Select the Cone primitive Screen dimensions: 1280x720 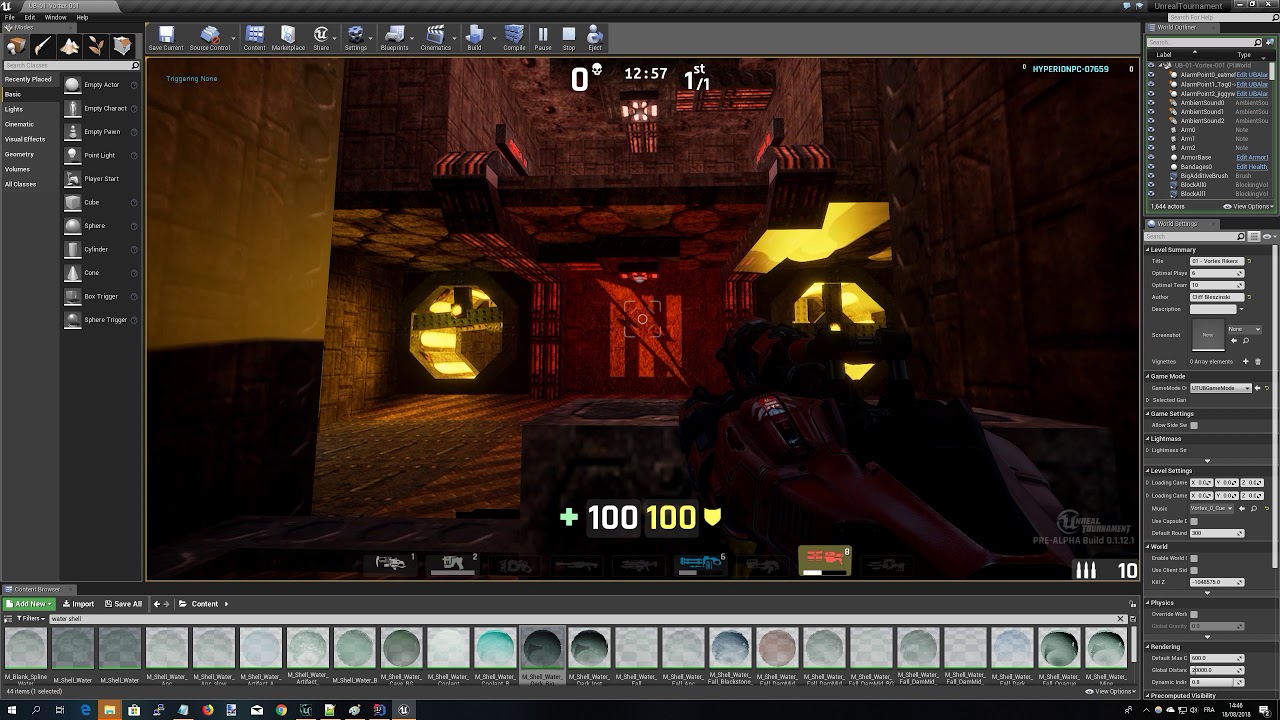click(x=101, y=273)
